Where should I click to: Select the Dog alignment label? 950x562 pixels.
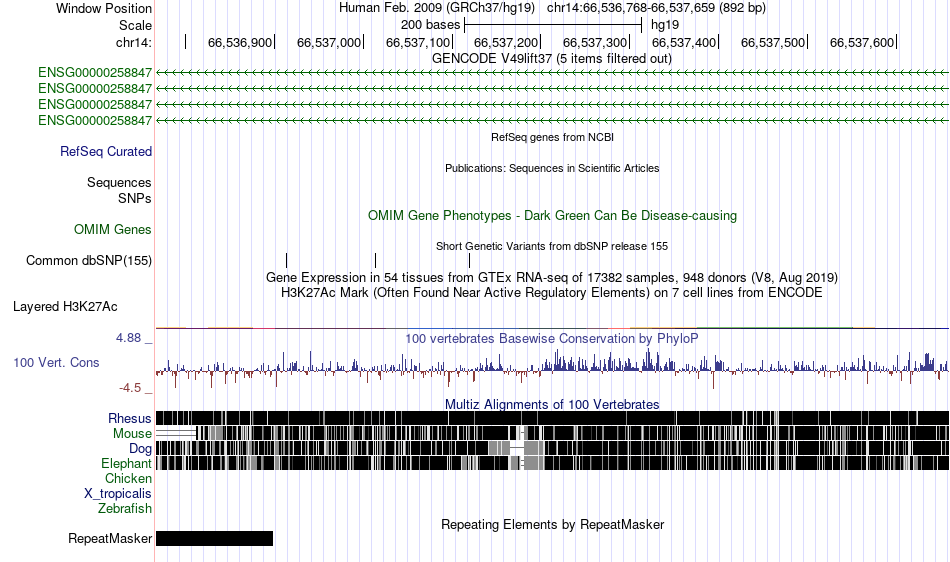click(x=141, y=449)
